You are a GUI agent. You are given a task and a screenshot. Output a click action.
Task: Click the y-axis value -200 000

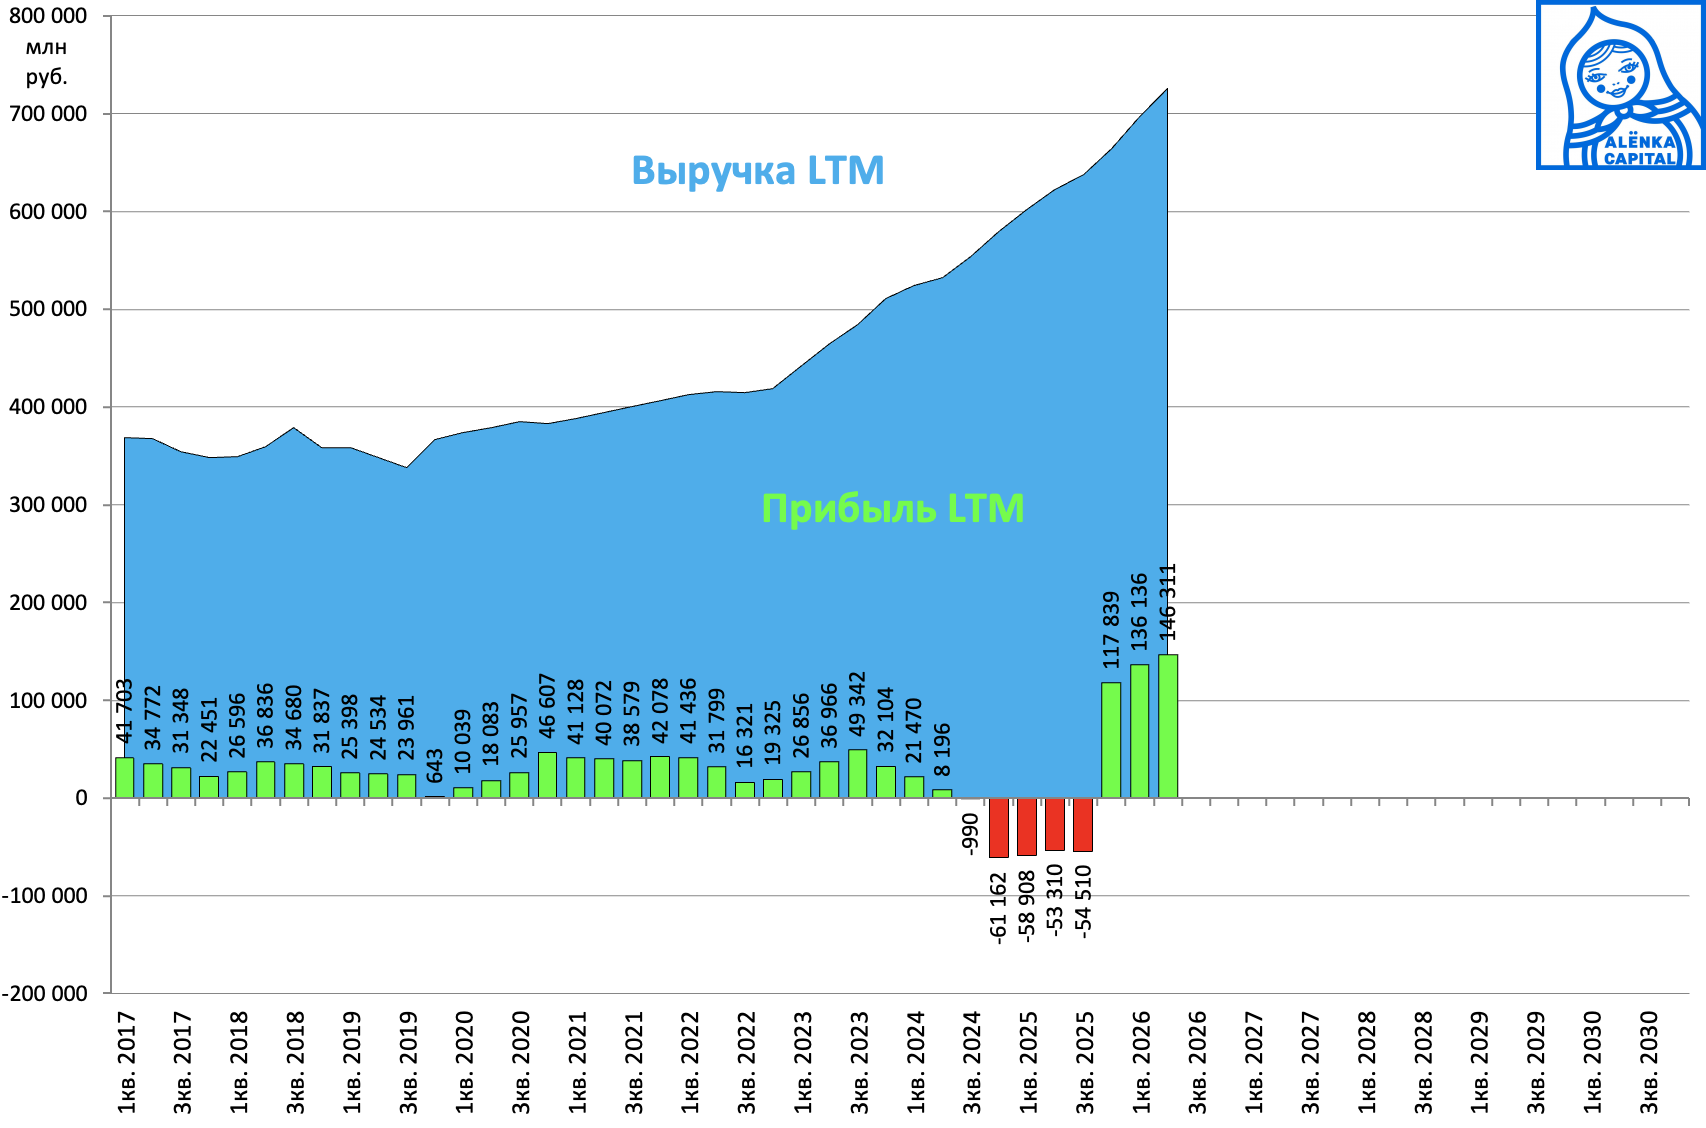pyautogui.click(x=44, y=993)
